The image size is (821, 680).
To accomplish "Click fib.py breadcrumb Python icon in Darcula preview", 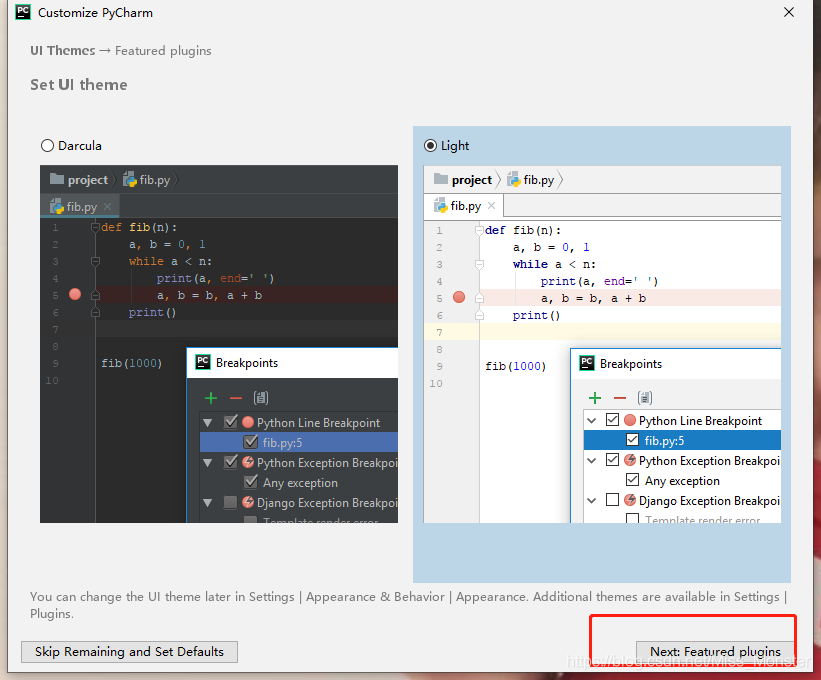I will [x=130, y=180].
